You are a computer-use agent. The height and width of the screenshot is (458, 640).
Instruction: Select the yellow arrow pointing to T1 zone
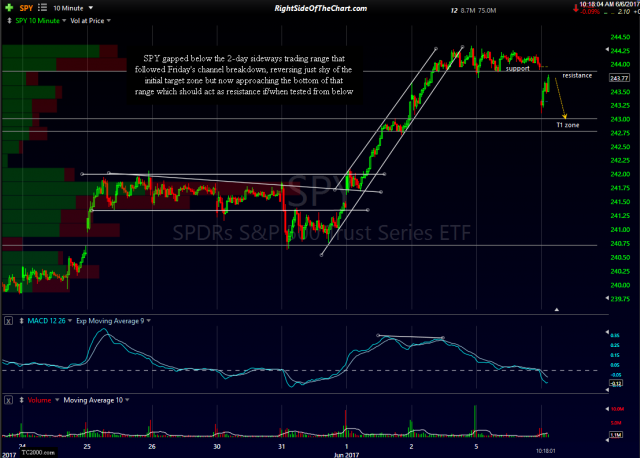pyautogui.click(x=560, y=98)
